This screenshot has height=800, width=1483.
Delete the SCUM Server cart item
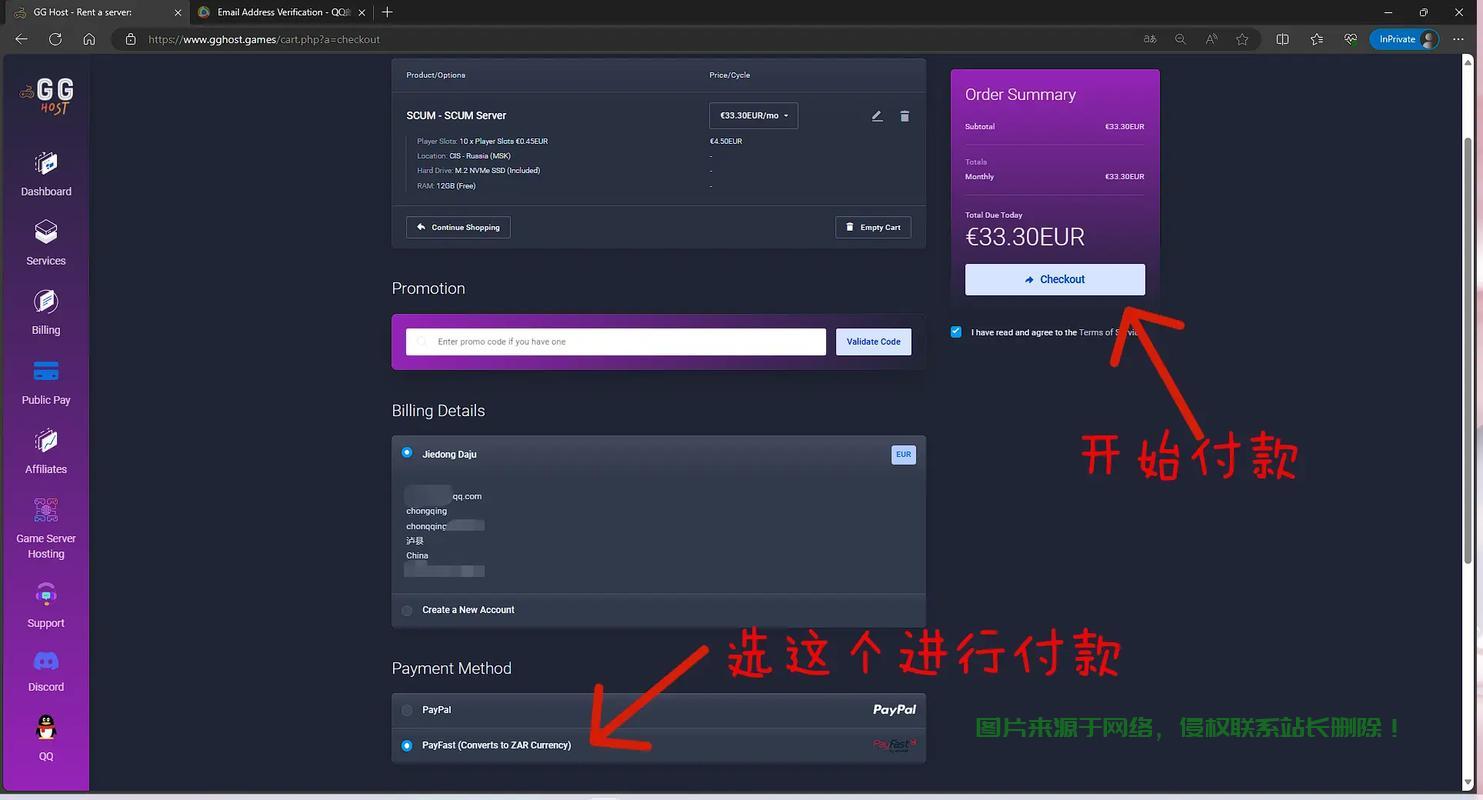coord(904,116)
